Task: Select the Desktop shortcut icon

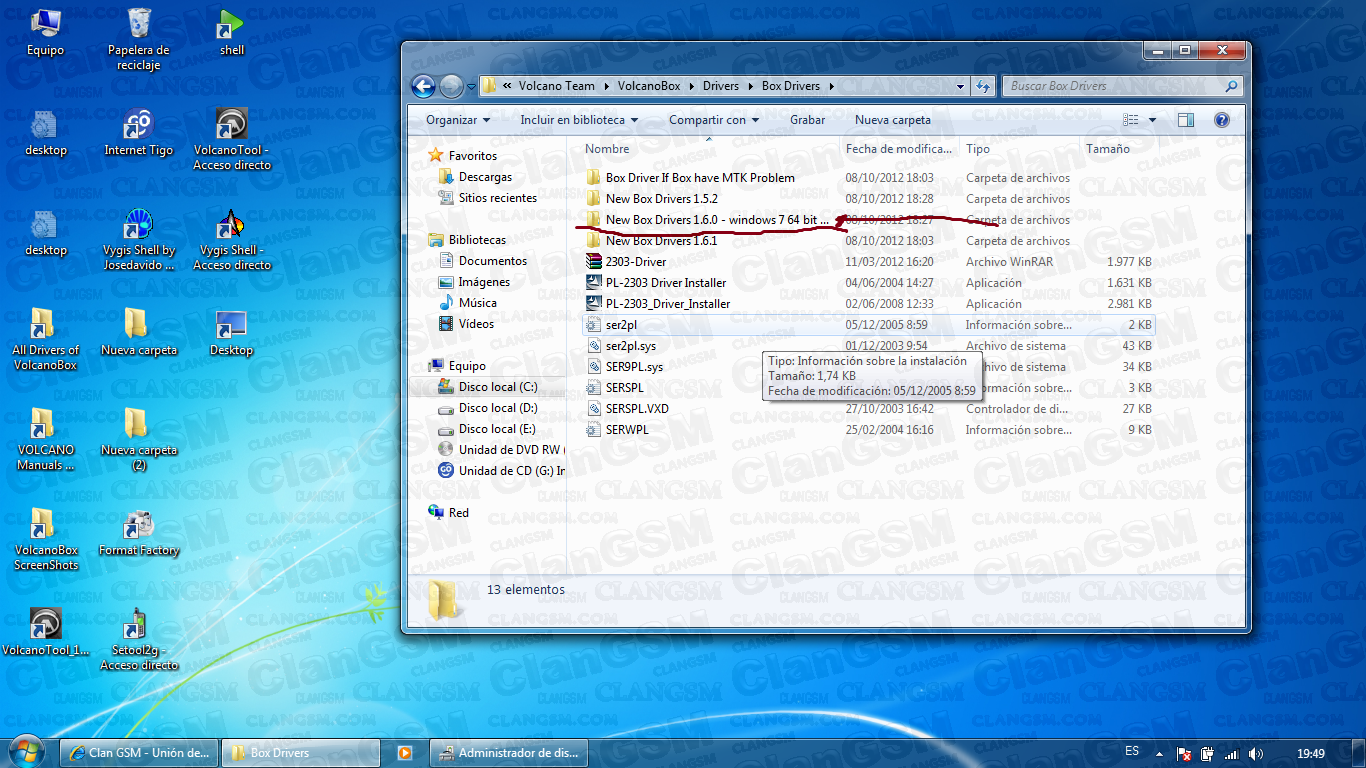Action: tap(232, 332)
